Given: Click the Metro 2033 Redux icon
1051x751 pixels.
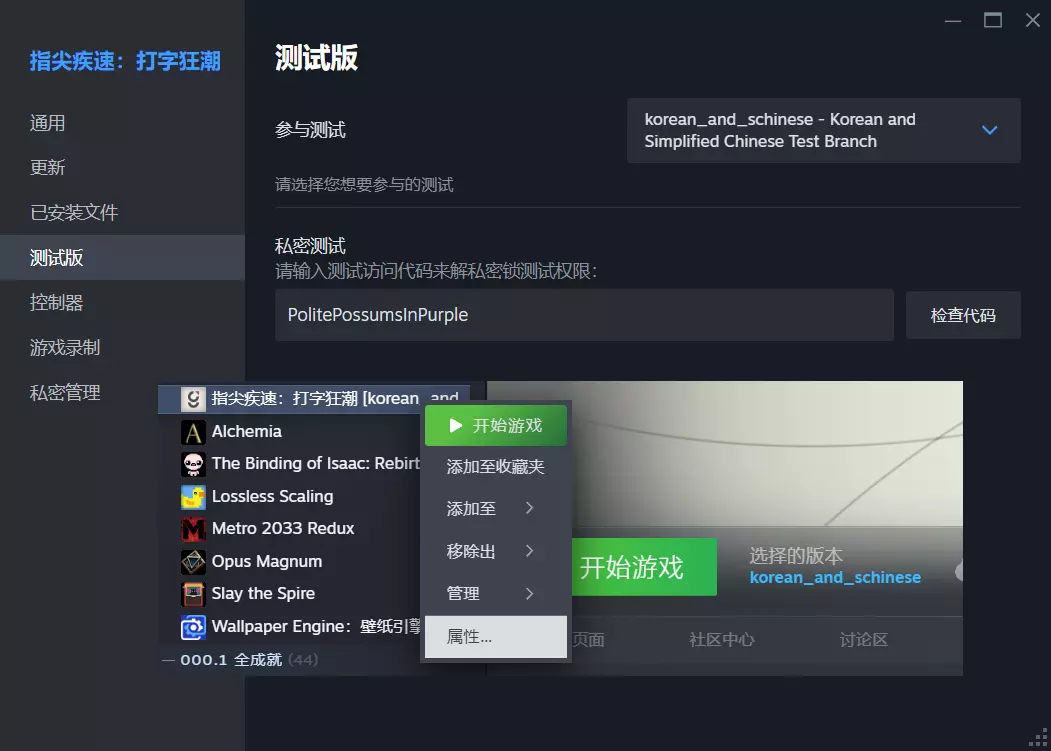Looking at the screenshot, I should pyautogui.click(x=193, y=529).
